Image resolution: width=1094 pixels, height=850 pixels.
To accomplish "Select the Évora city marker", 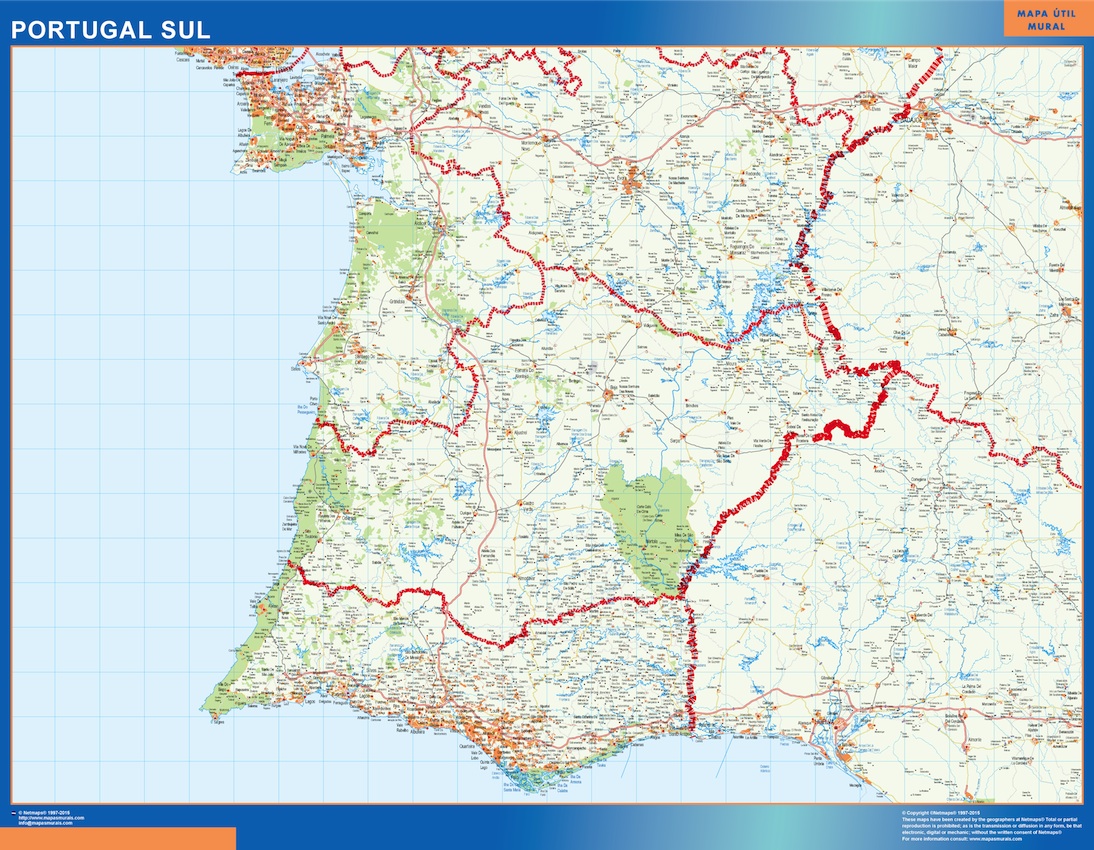I will (x=634, y=184).
